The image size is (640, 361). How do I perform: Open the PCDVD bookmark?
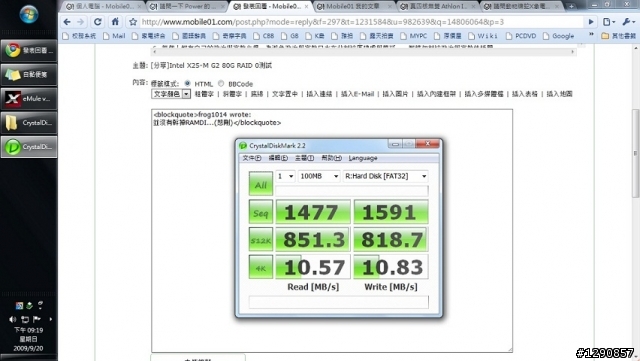point(521,36)
